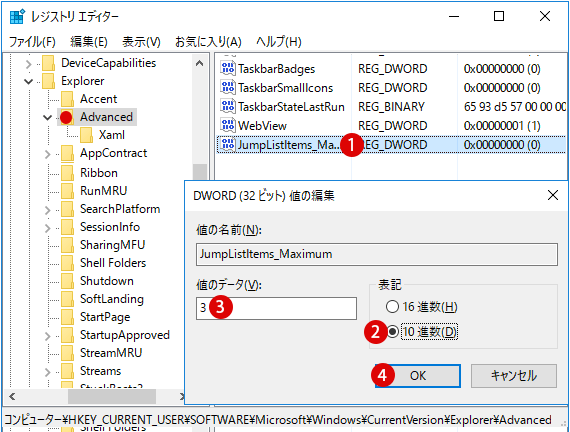Click the Accent folder icon
This screenshot has width=570, height=432.
click(x=68, y=99)
